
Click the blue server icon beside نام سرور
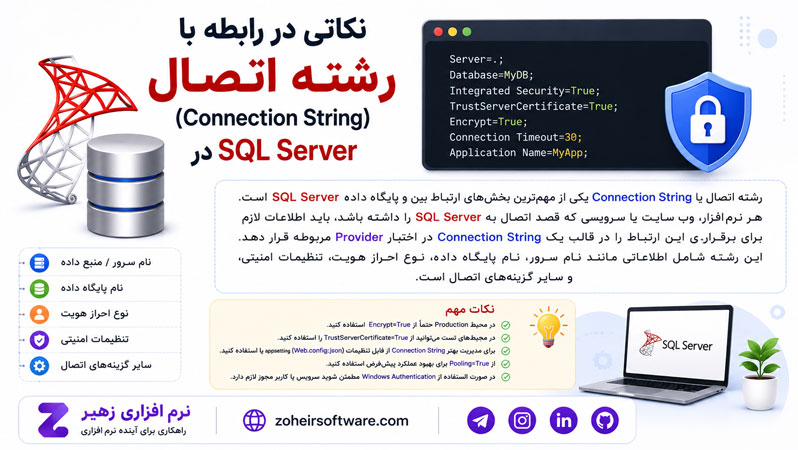pos(39,263)
